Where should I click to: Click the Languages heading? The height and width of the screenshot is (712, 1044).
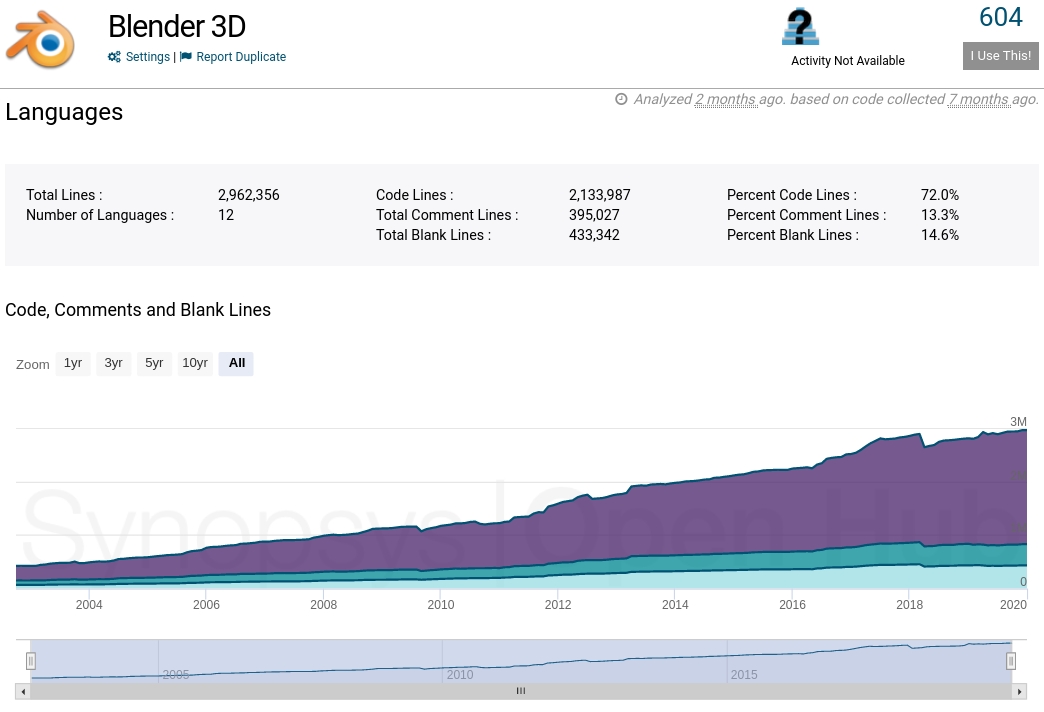point(64,112)
